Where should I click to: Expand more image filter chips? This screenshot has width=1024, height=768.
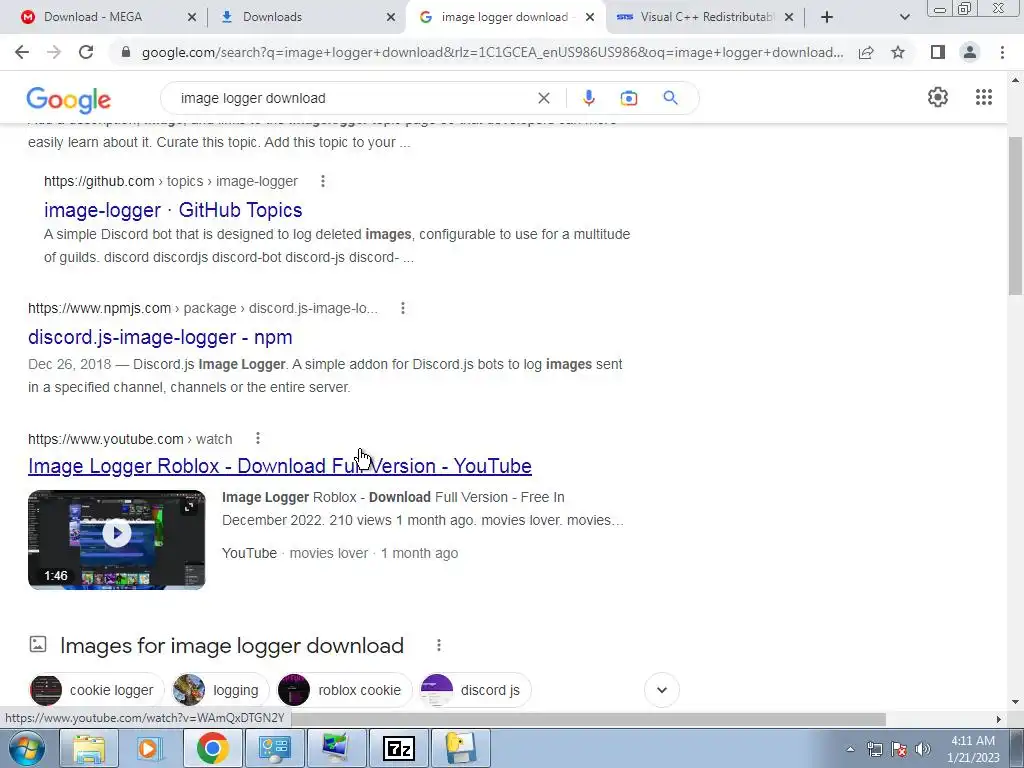coord(662,690)
